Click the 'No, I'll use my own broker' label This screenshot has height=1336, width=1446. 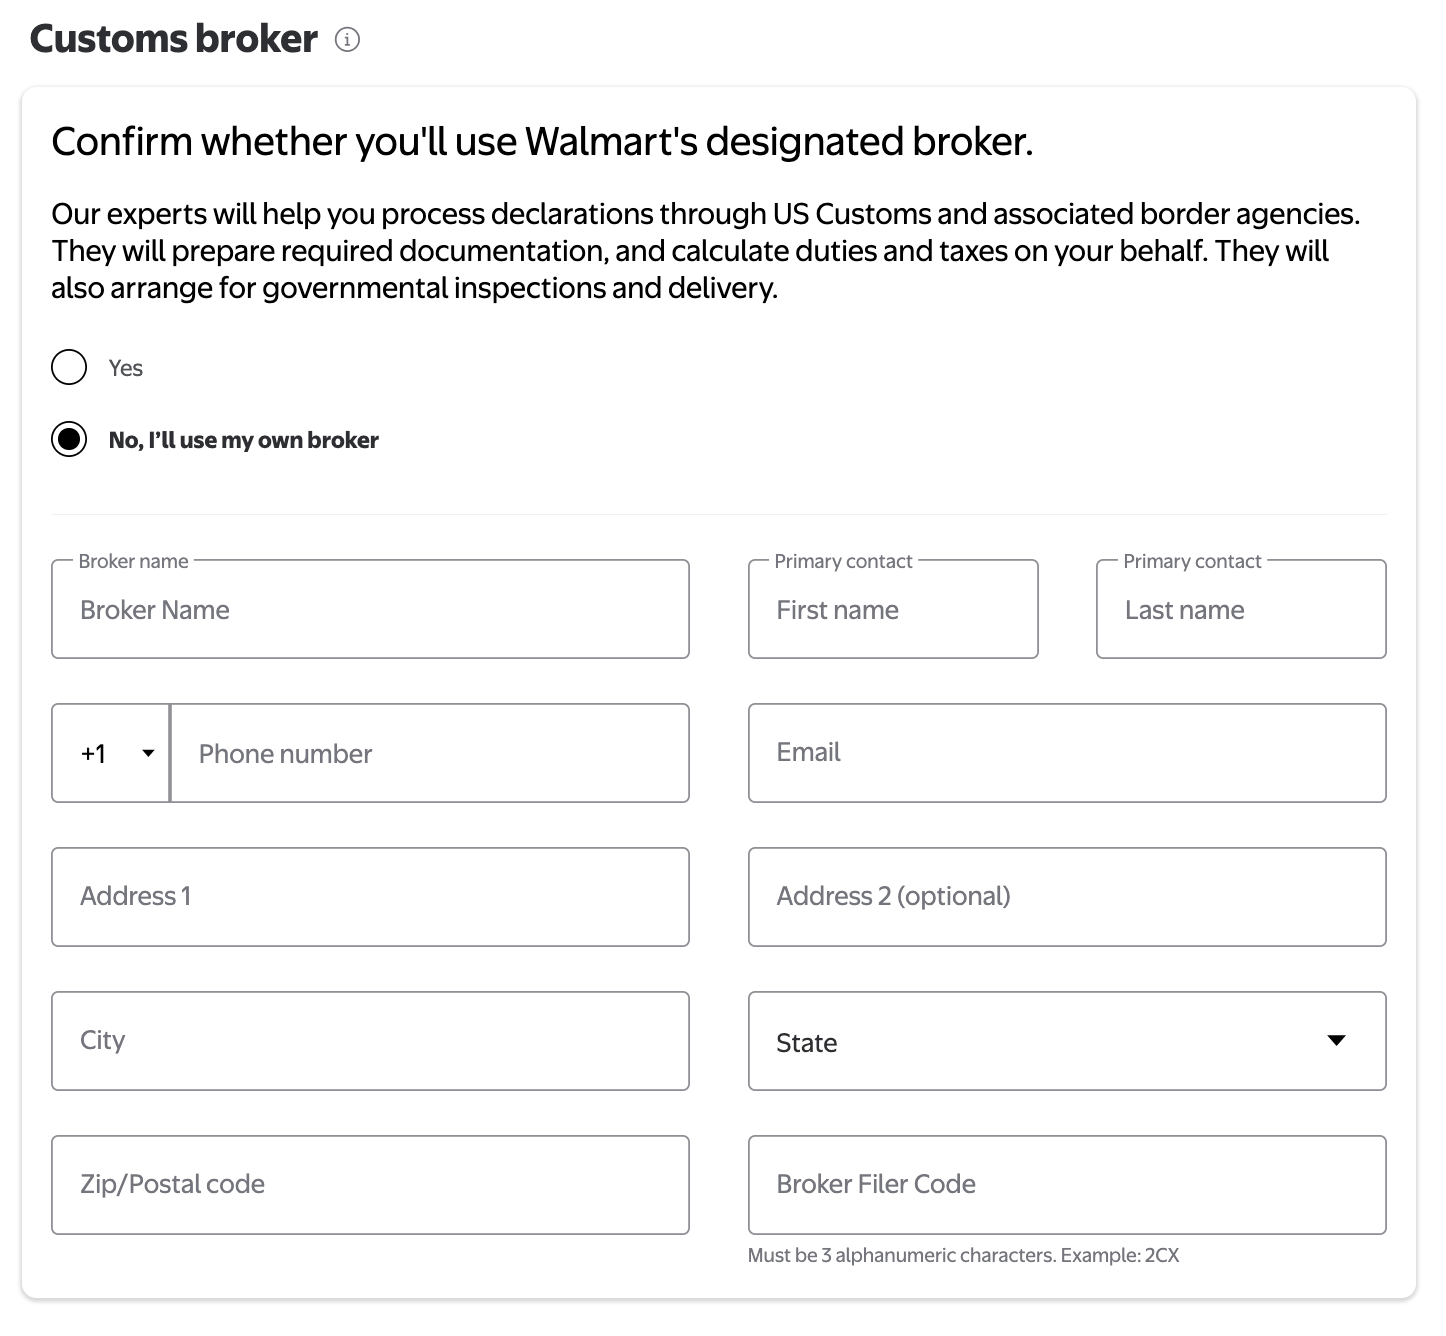pos(243,440)
